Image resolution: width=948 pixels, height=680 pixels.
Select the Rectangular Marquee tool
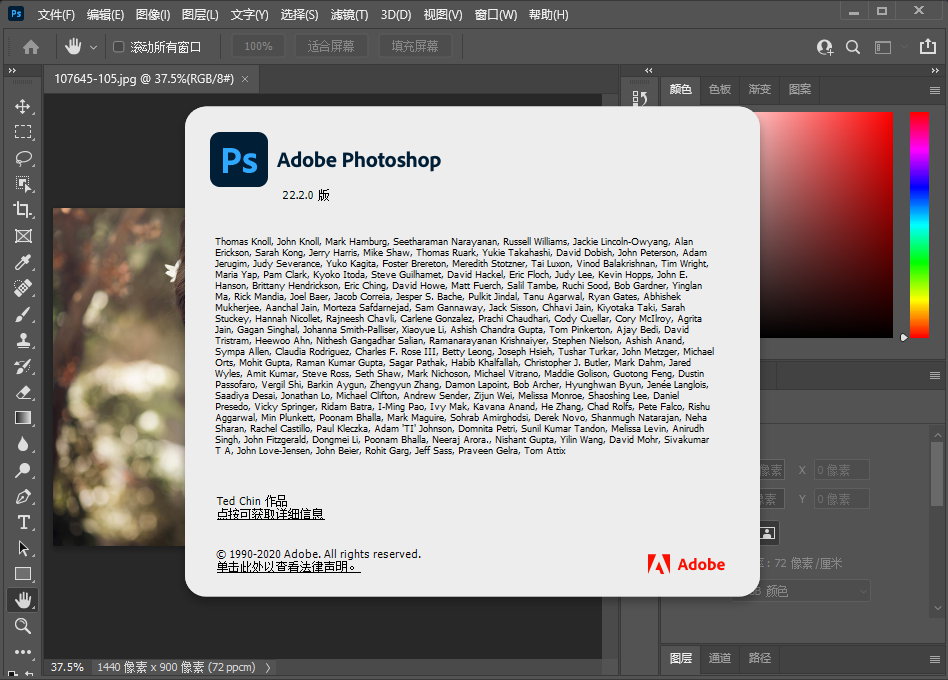coord(23,132)
